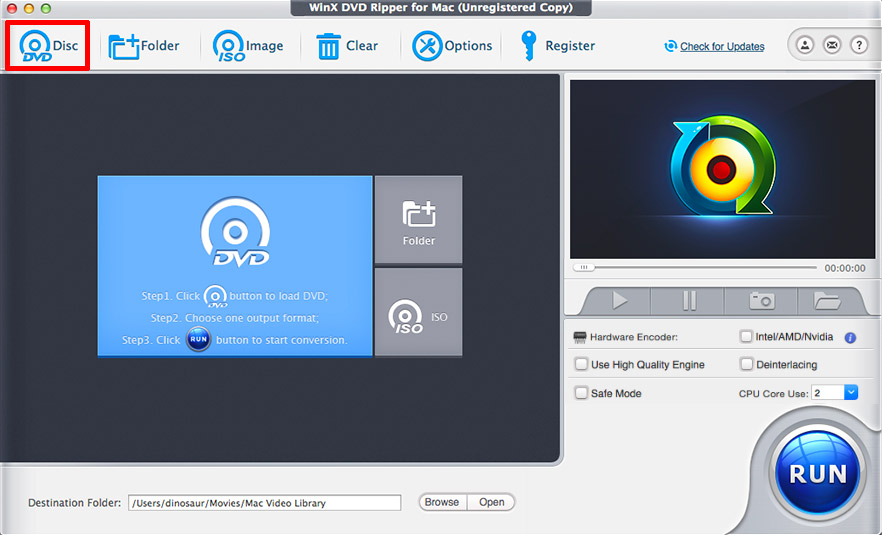Image resolution: width=882 pixels, height=535 pixels.
Task: Toggle the Deinterlacing checkbox
Action: (746, 364)
